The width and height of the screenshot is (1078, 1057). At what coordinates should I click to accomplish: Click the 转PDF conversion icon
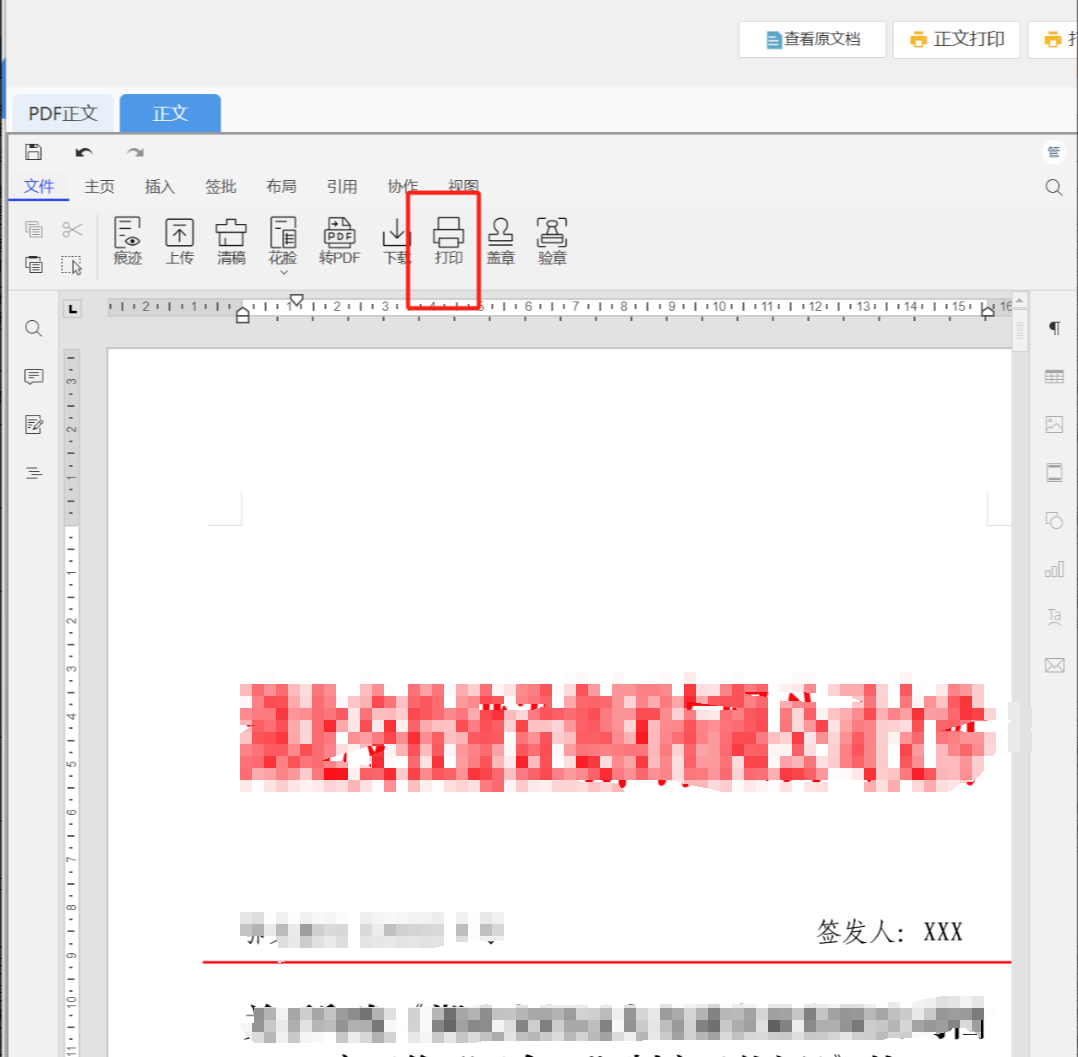pos(339,240)
